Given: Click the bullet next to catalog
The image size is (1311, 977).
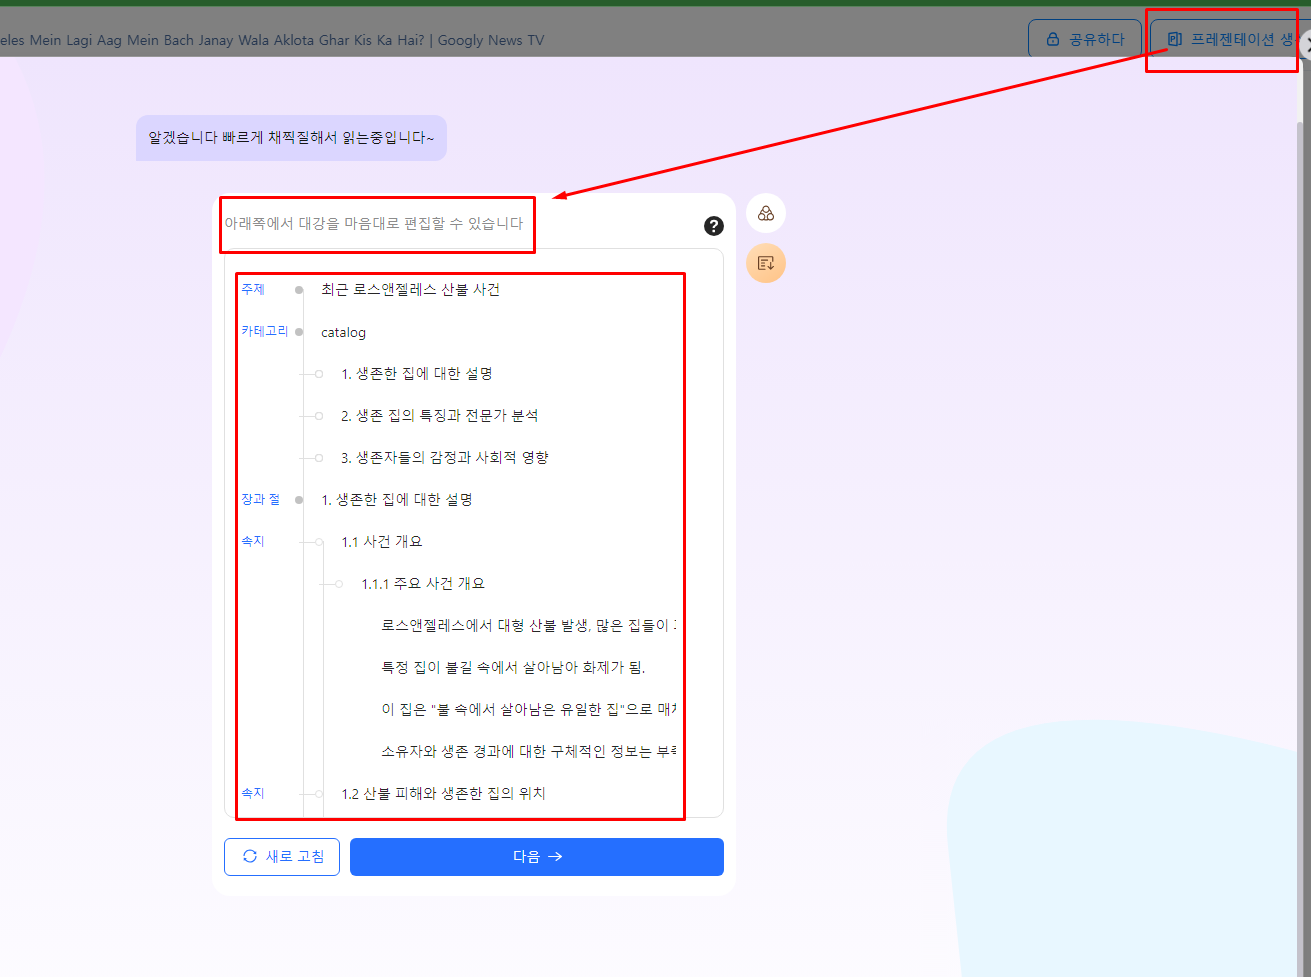Looking at the screenshot, I should (x=299, y=332).
